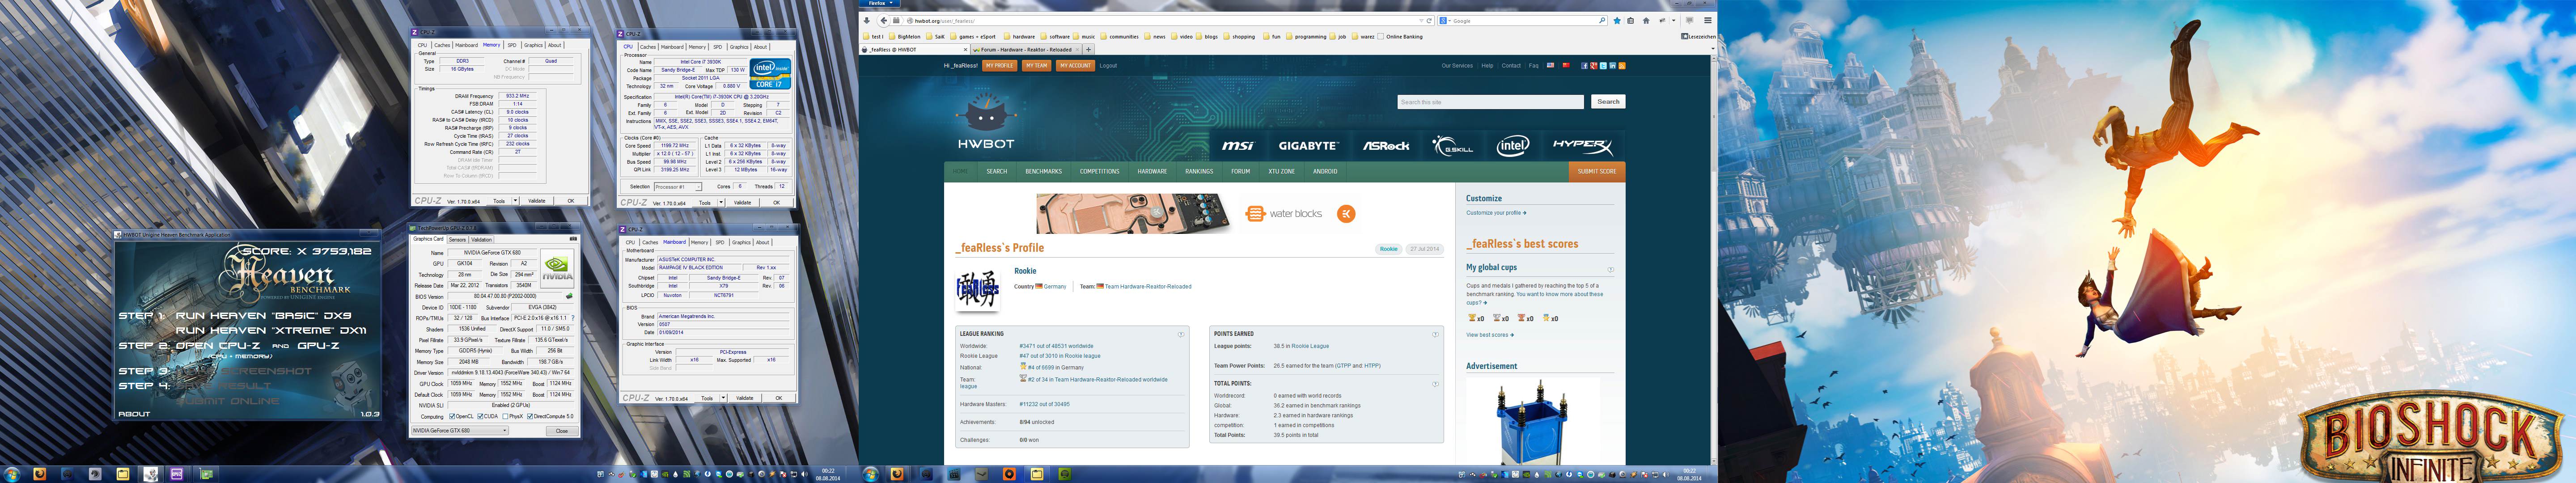Open the MSI sponsor logo
The width and height of the screenshot is (2576, 483).
(1238, 145)
